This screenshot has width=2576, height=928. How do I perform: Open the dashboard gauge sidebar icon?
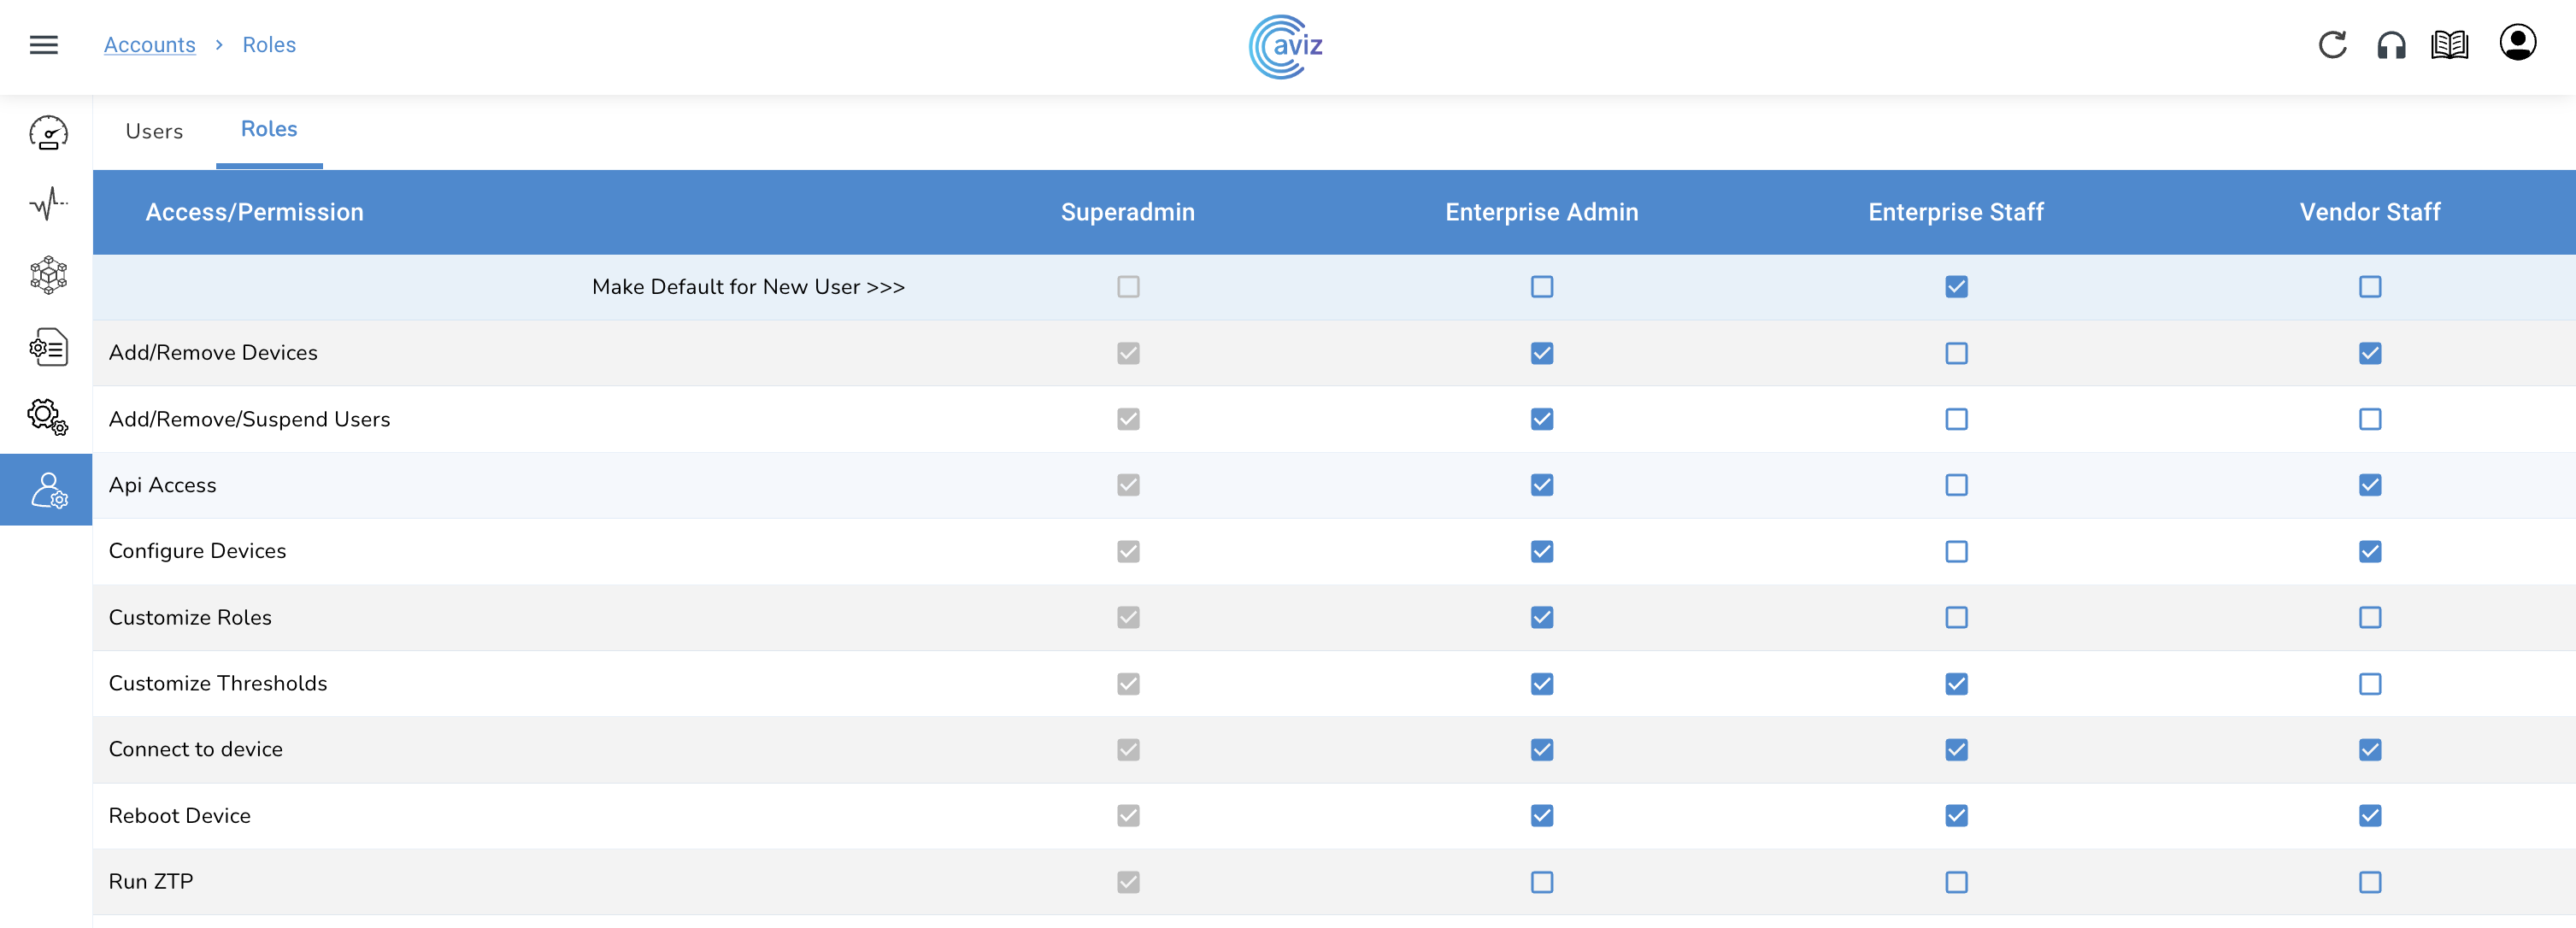coord(47,133)
